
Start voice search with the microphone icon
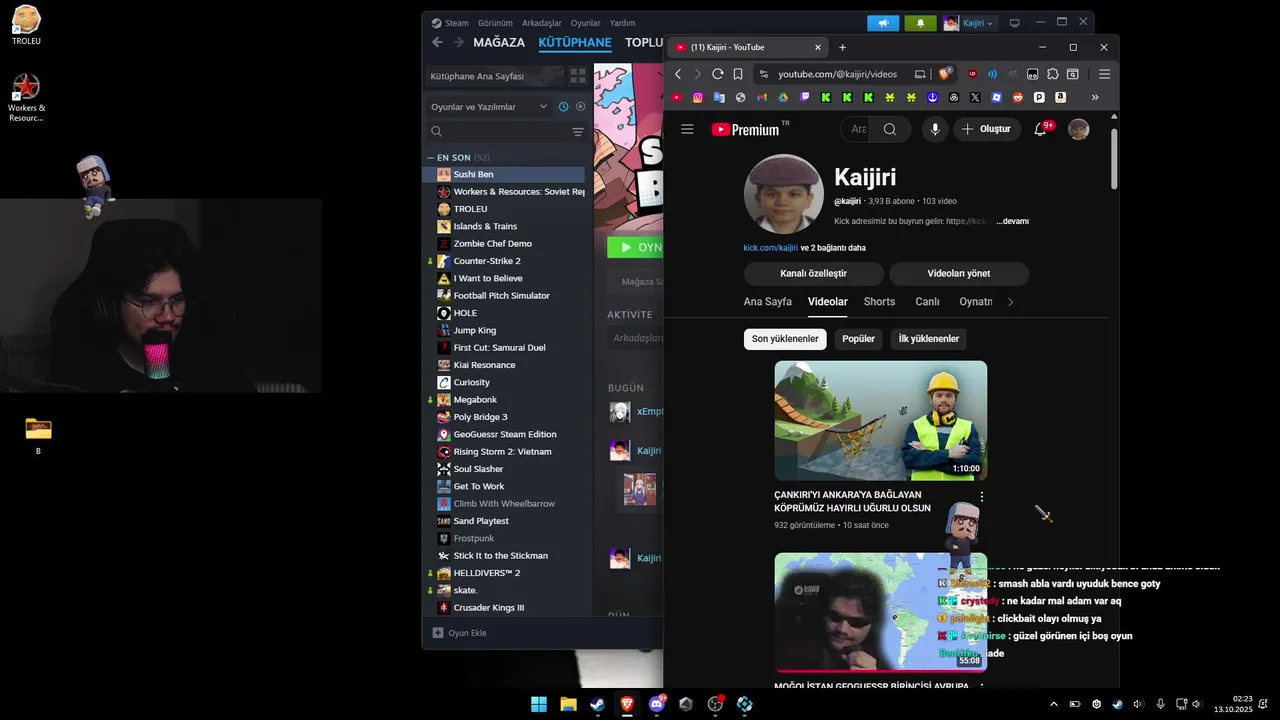(x=935, y=129)
